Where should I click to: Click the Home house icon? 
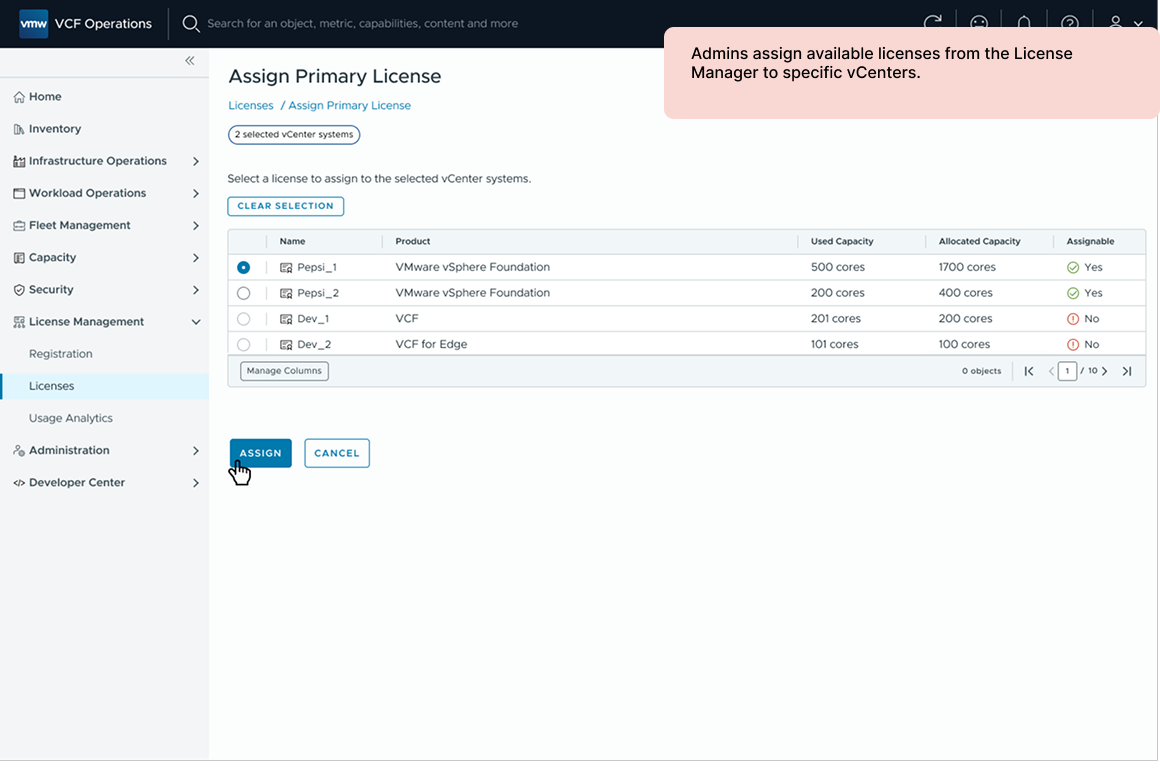pos(19,97)
